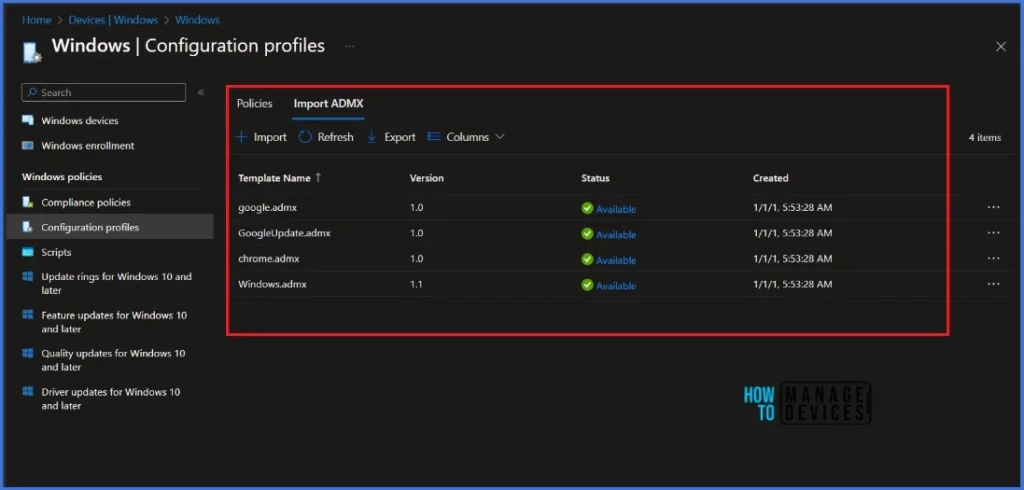Screen dimensions: 1024x490
Task: Open Feature updates for Windows 10 and later
Action: pos(114,322)
